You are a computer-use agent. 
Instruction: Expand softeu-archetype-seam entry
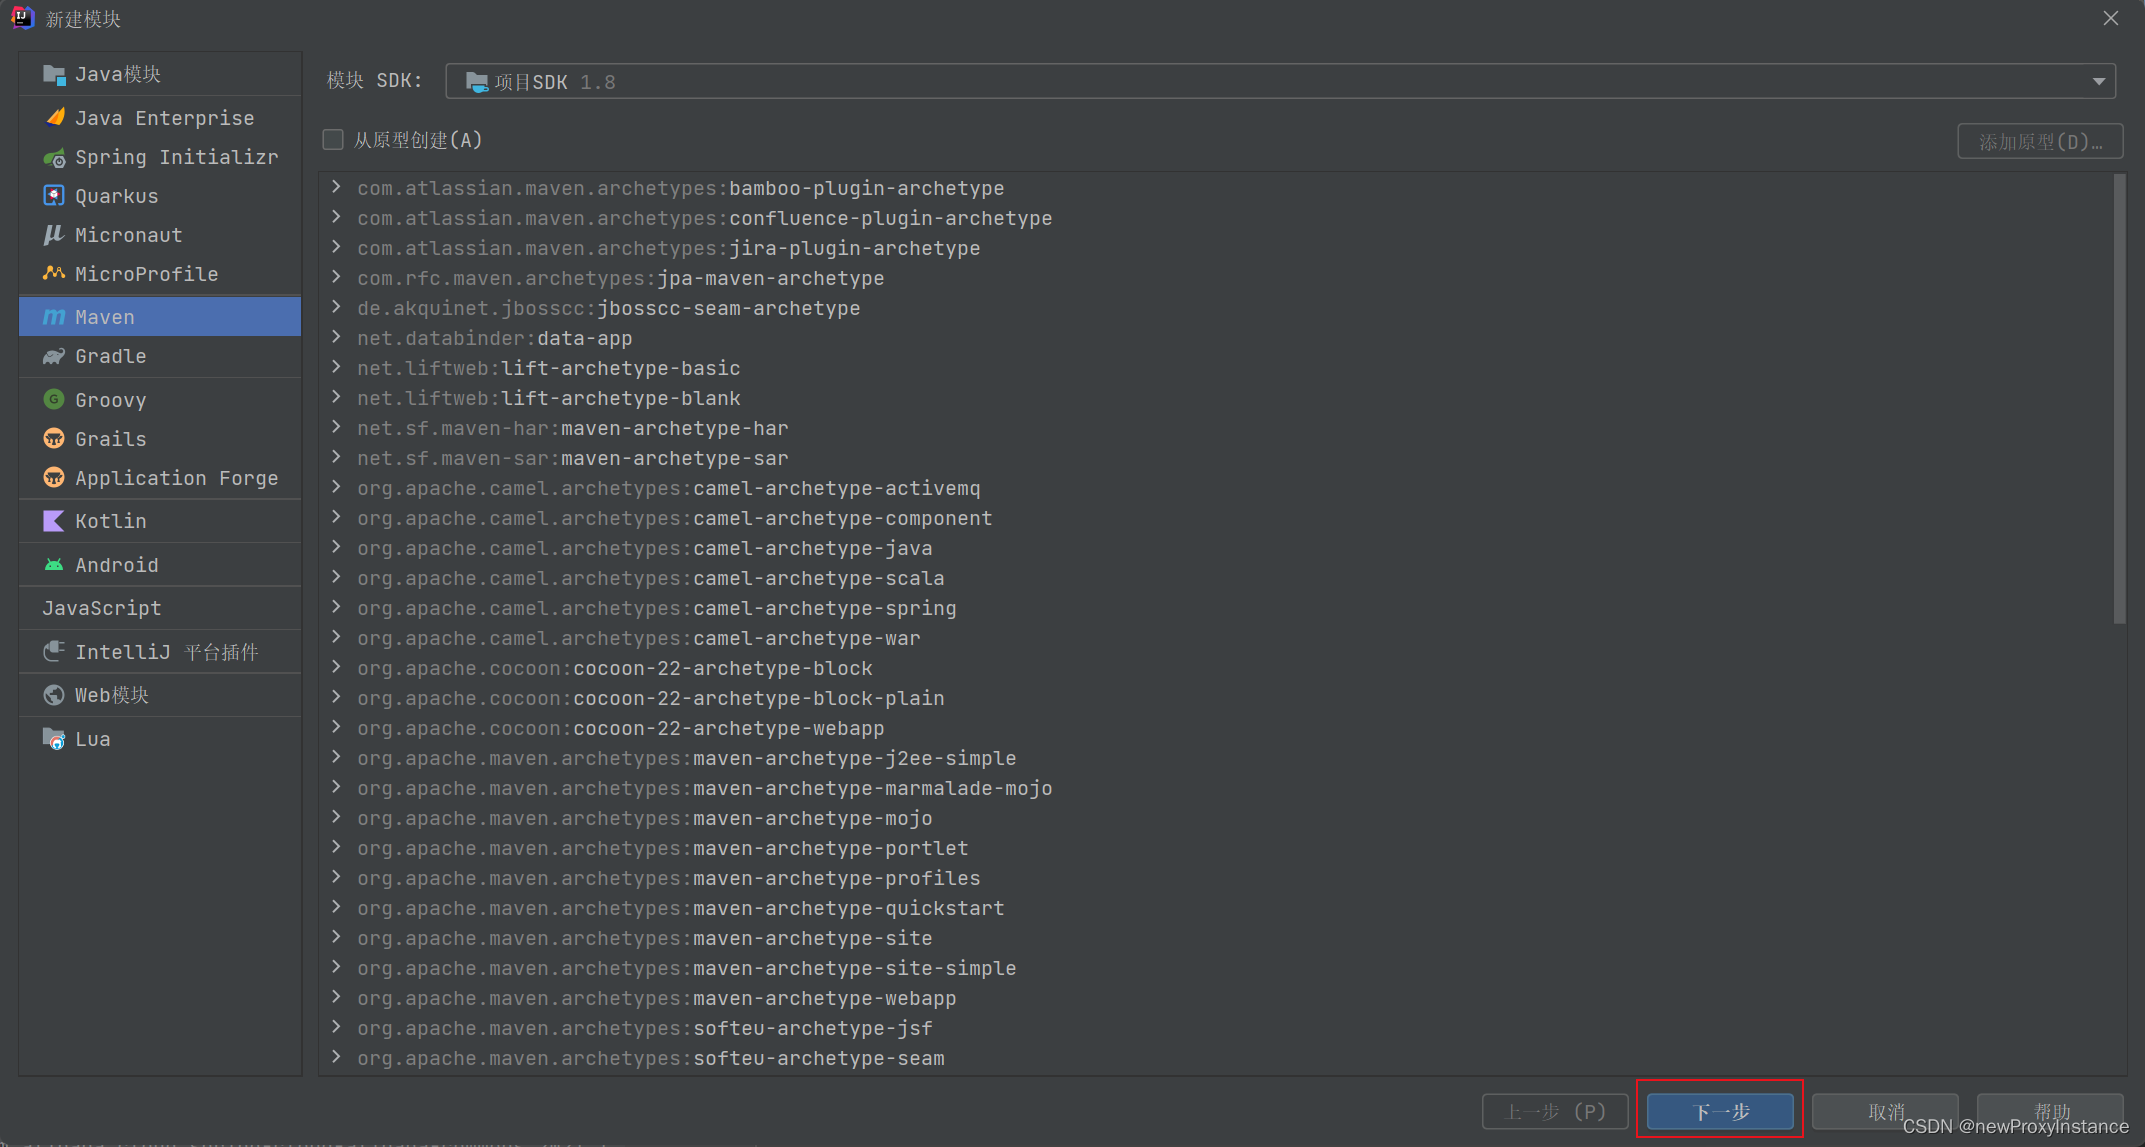336,1057
